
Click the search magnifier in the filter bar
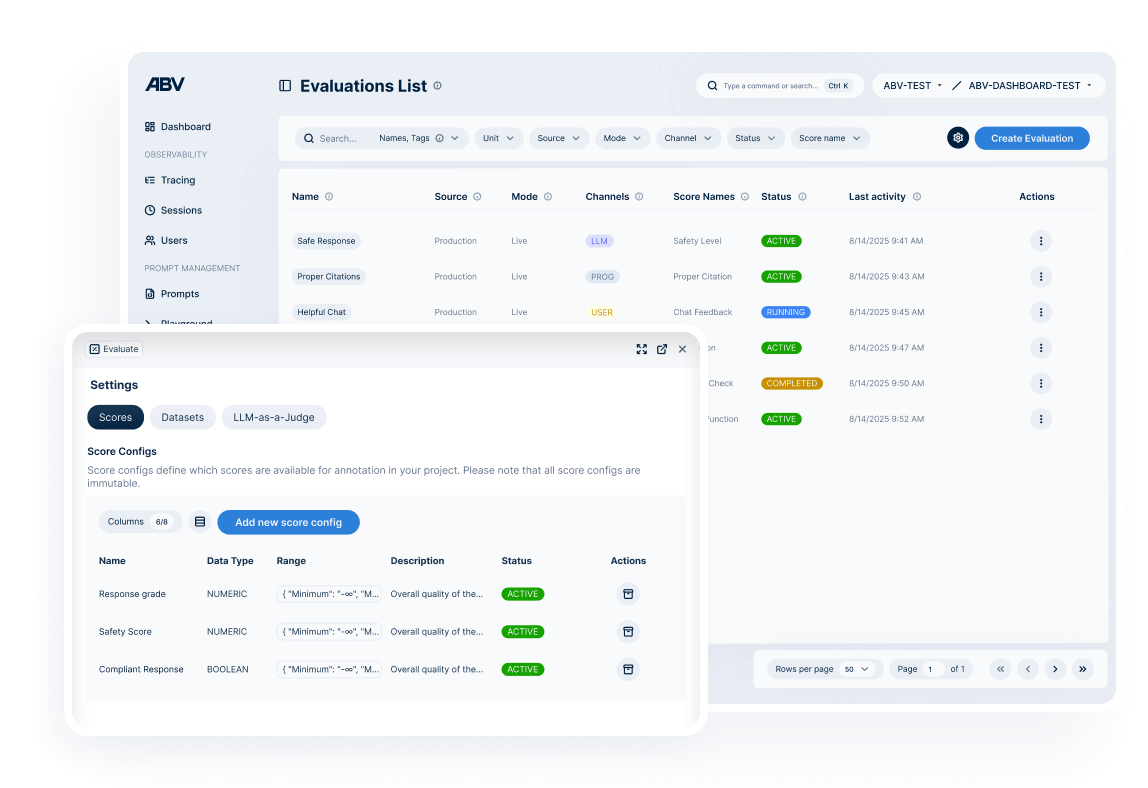tap(309, 138)
